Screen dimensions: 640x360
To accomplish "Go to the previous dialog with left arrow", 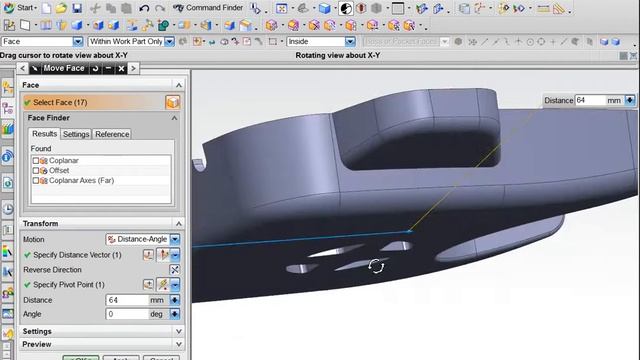I will pyautogui.click(x=23, y=68).
